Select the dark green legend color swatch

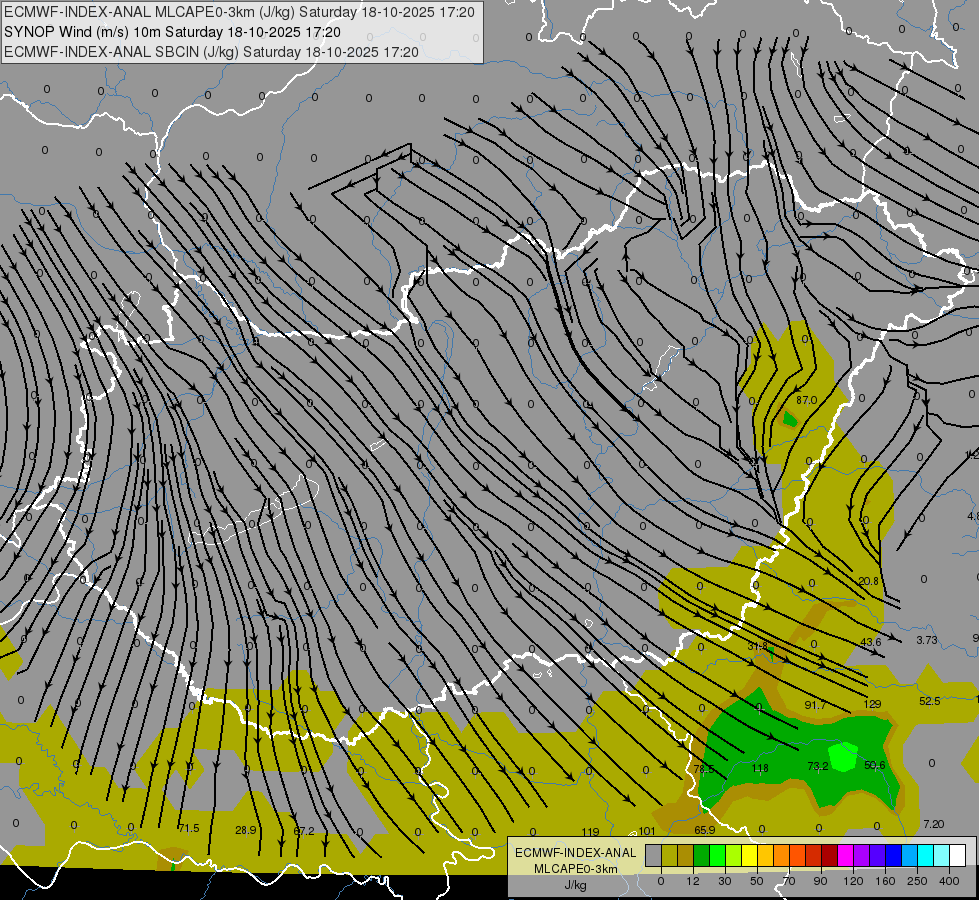(x=702, y=855)
